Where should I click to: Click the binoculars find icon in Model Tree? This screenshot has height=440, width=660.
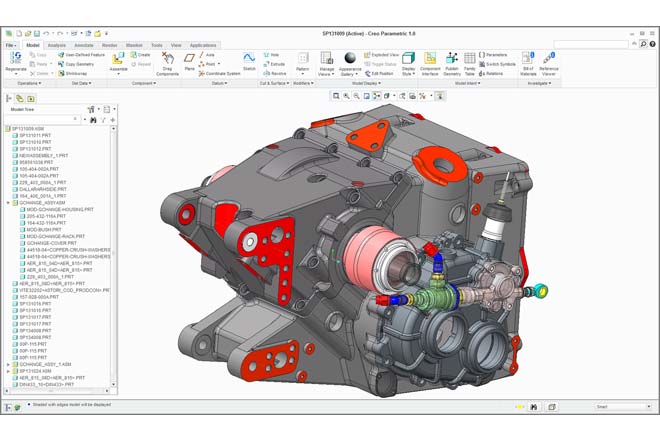(x=93, y=120)
